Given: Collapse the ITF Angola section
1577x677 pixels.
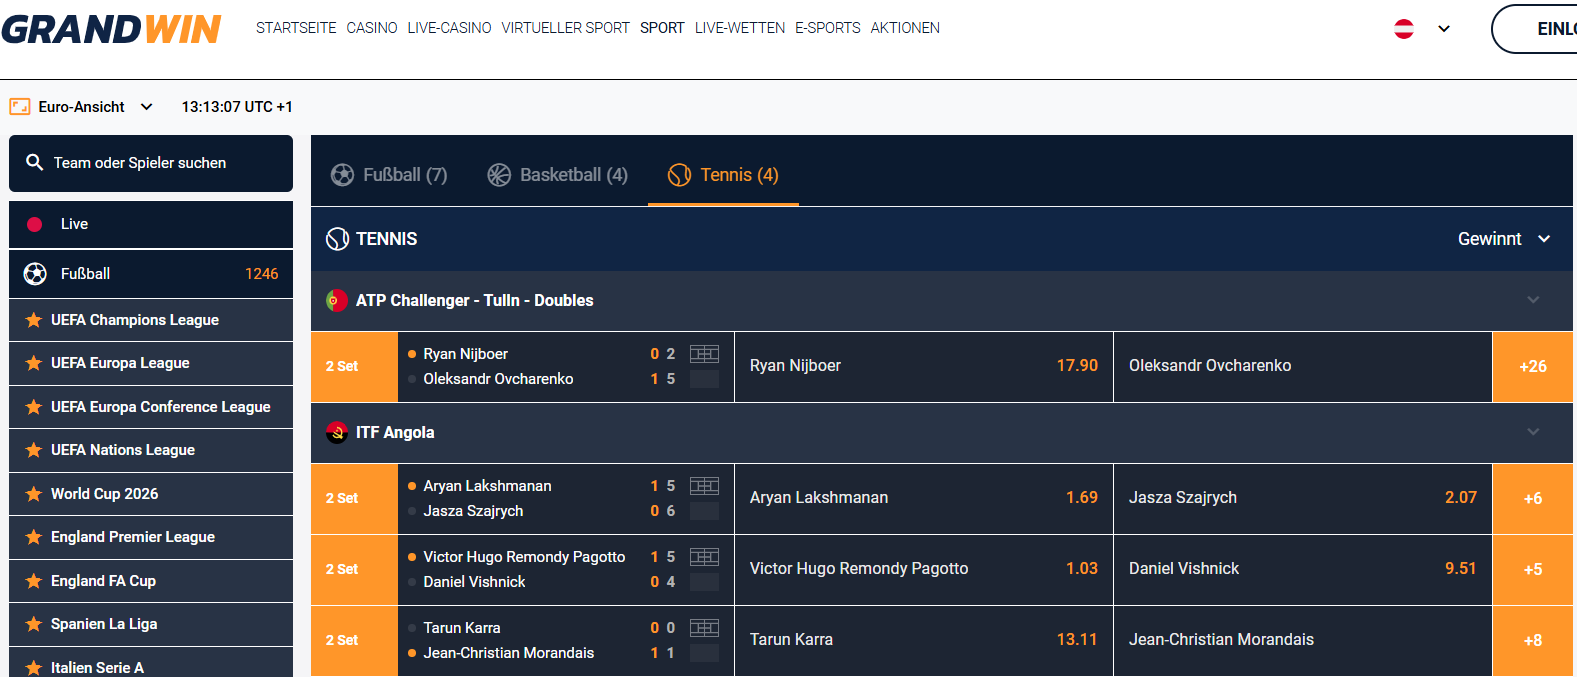Looking at the screenshot, I should [1533, 432].
